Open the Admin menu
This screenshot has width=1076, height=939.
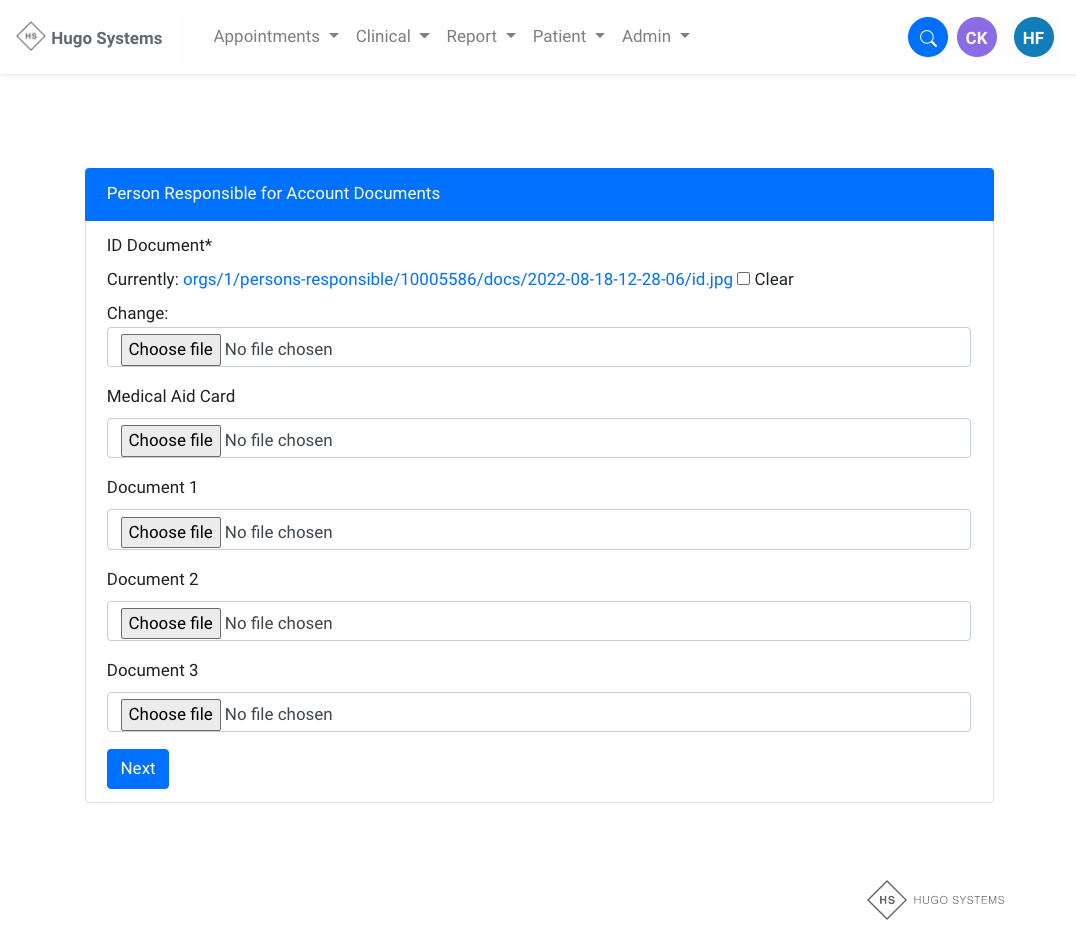click(x=655, y=36)
